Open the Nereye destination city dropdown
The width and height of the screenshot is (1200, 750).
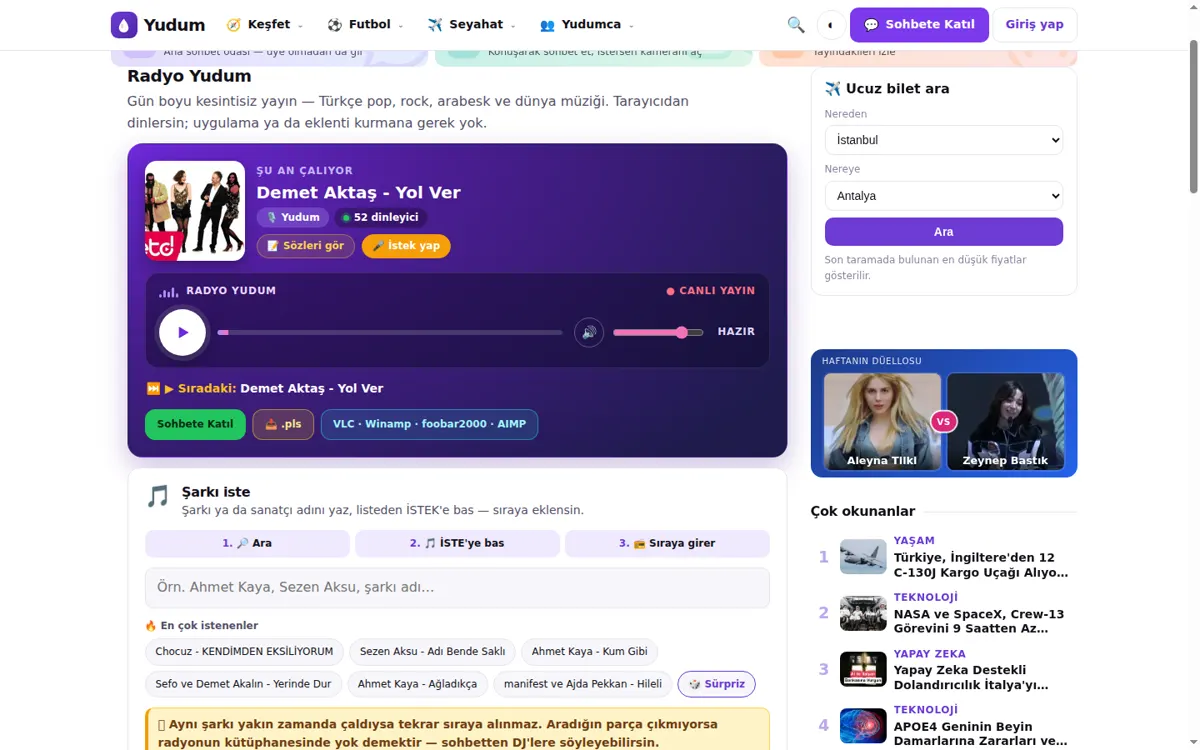tap(944, 196)
